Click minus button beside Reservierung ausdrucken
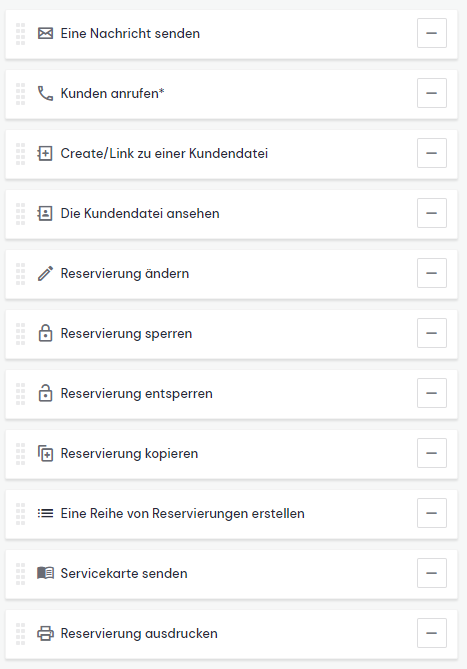The image size is (467, 669). [x=432, y=633]
